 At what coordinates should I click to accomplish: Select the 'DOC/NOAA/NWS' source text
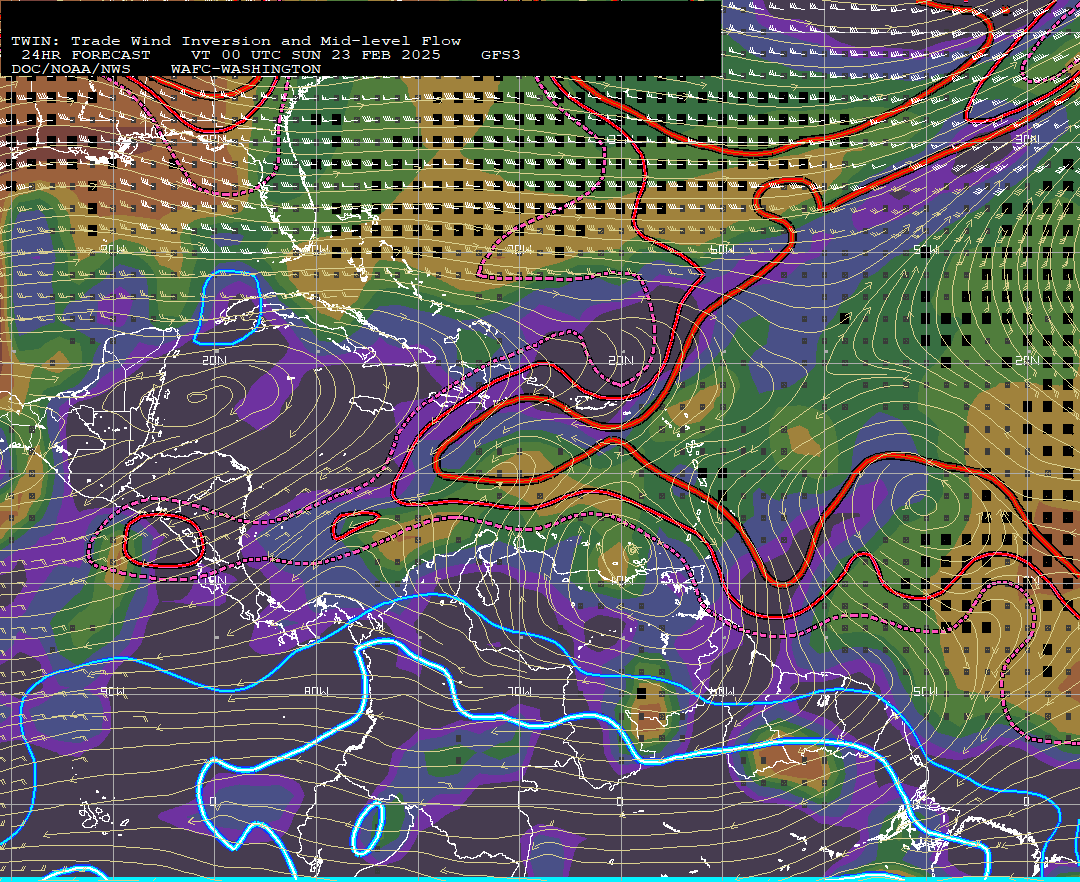[x=71, y=69]
